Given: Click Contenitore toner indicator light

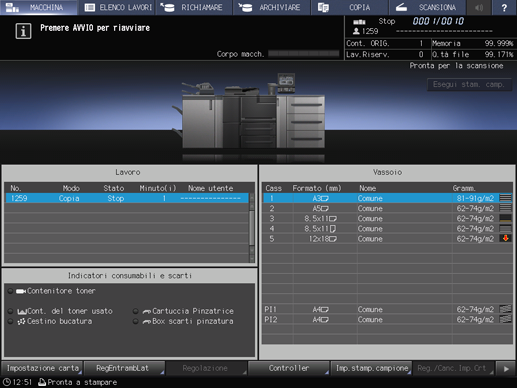Looking at the screenshot, I should pos(10,291).
